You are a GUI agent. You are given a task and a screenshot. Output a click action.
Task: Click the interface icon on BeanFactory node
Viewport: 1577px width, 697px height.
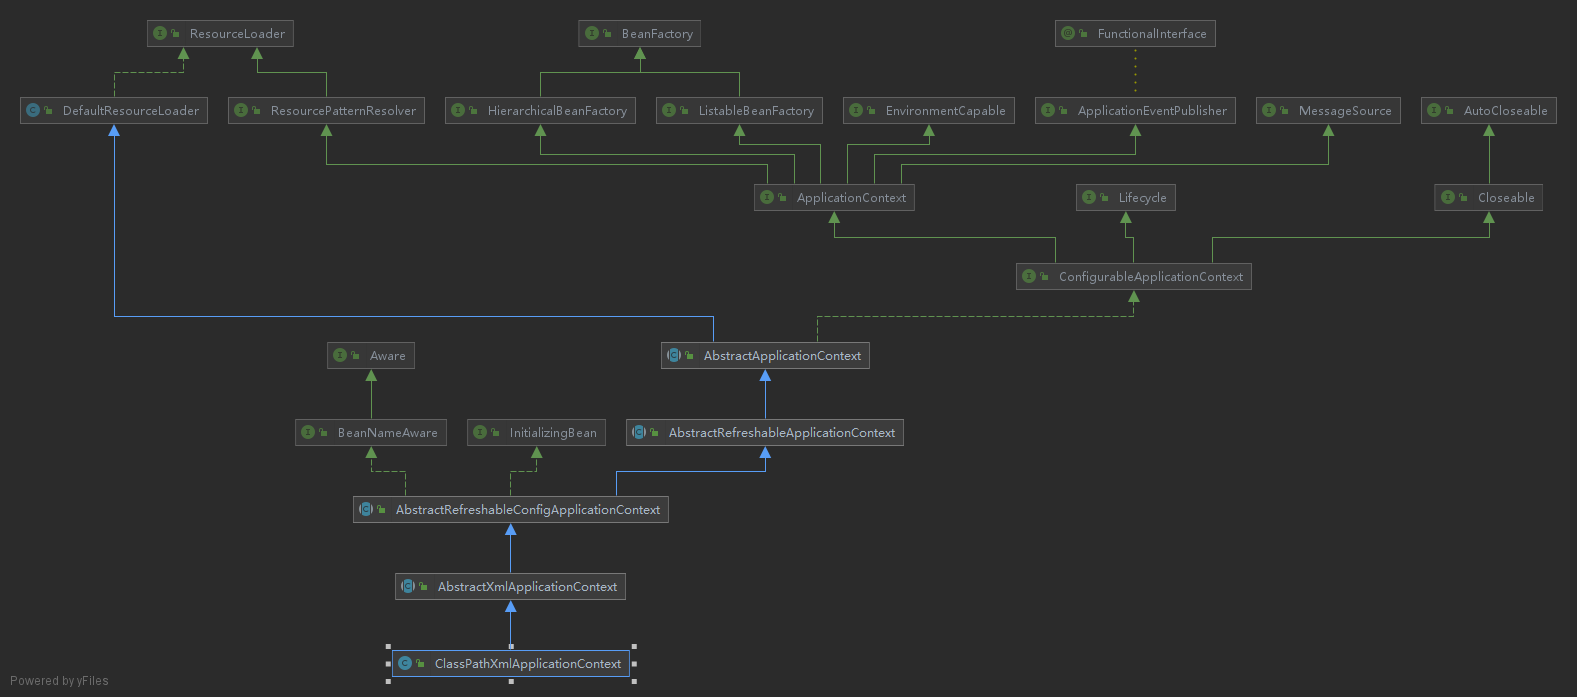[x=592, y=34]
